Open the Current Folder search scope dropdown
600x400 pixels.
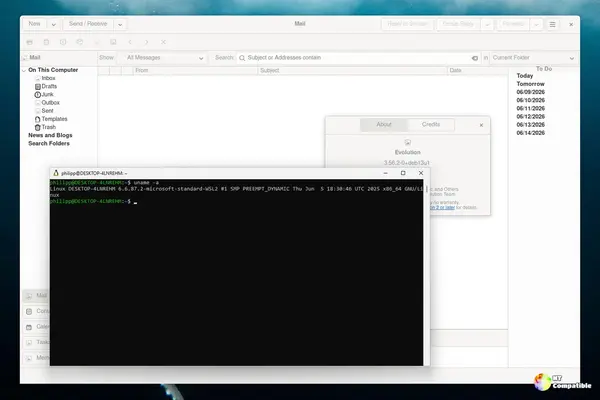(x=533, y=58)
